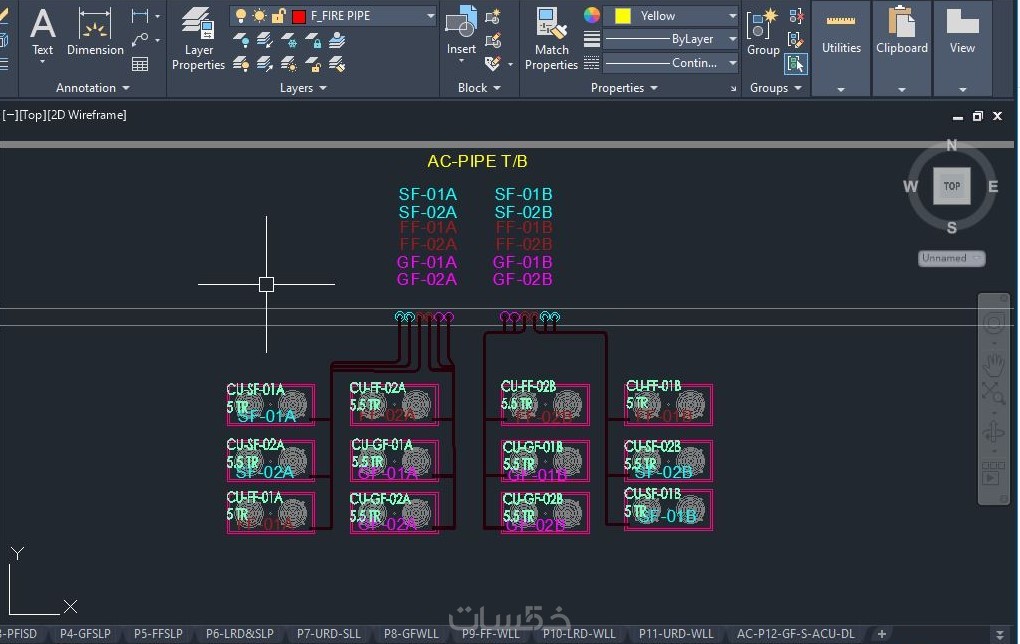Toggle Group Selection on/off button
The height and width of the screenshot is (644, 1020).
796,64
